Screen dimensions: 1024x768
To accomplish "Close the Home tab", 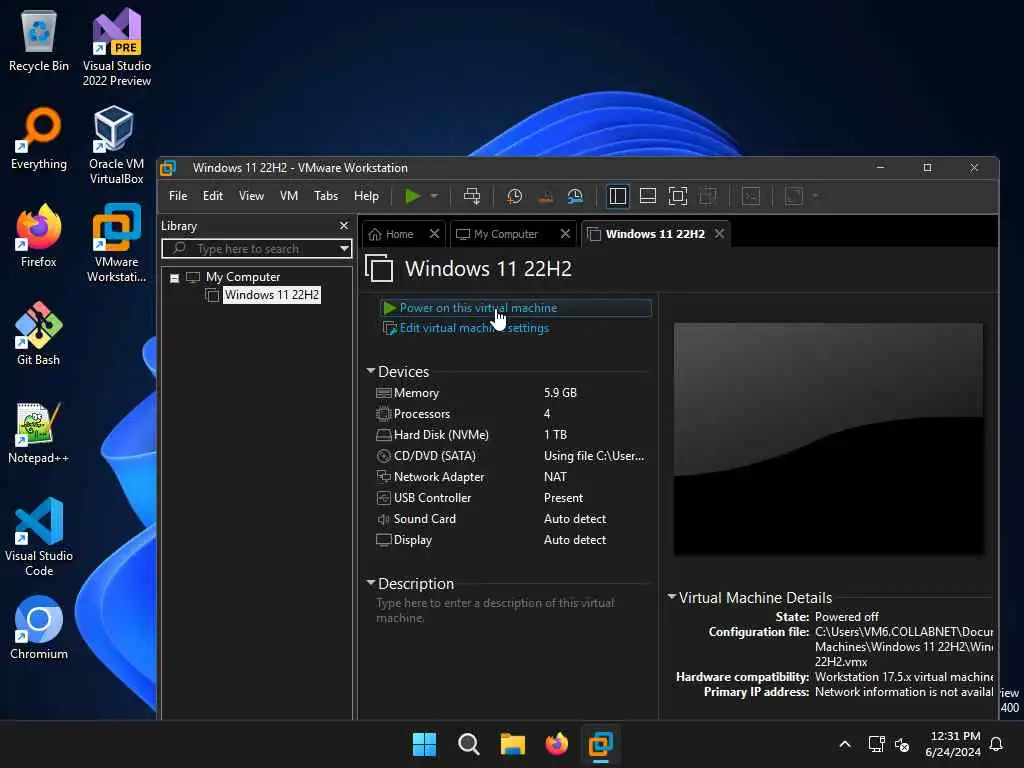I will click(434, 234).
